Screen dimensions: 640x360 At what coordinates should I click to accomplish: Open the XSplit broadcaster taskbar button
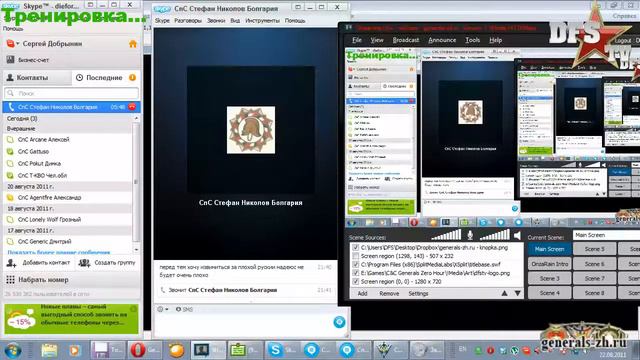(x=208, y=350)
